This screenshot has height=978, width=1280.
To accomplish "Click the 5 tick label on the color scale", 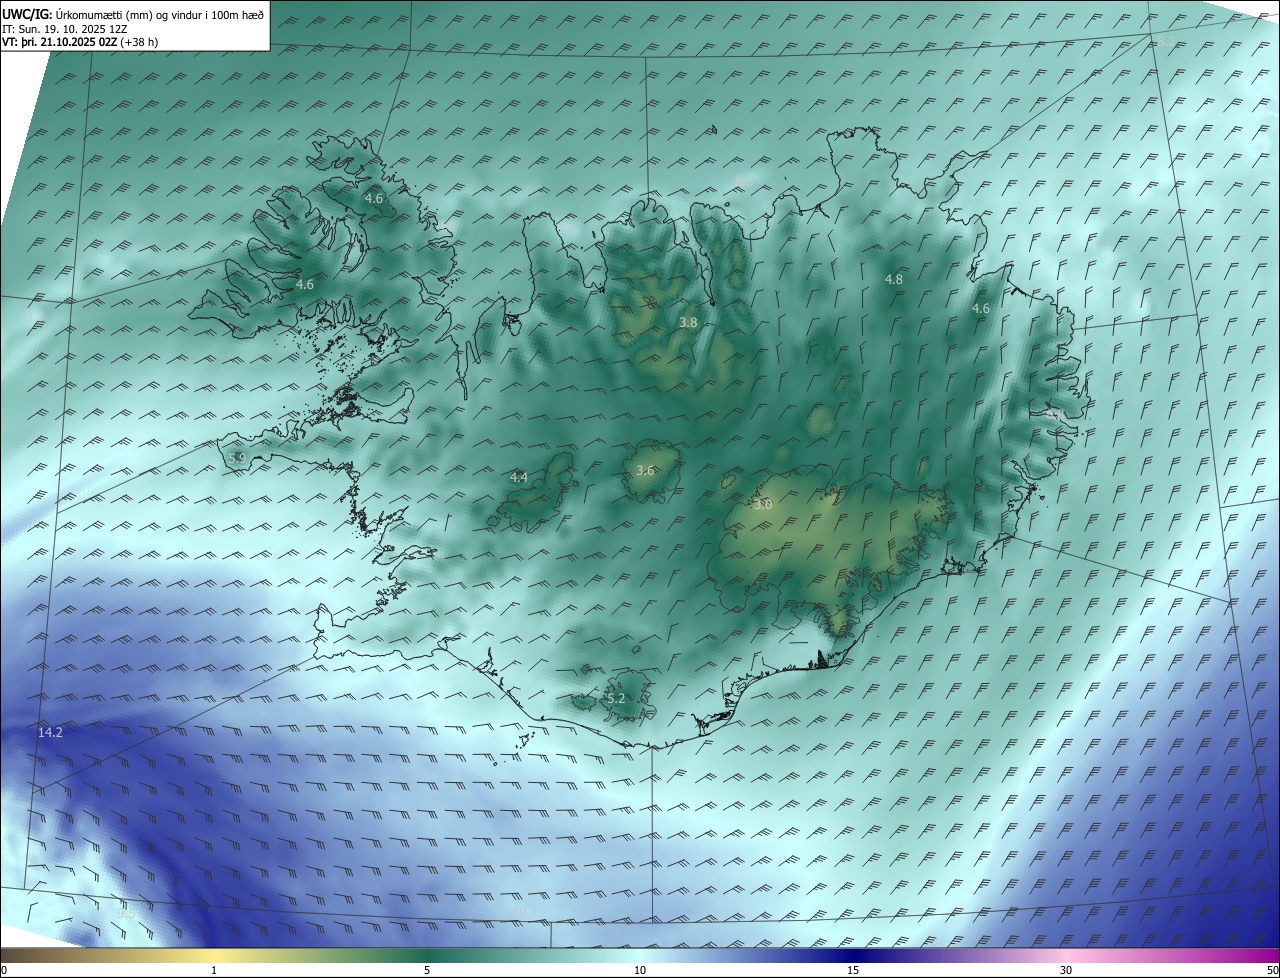I will 427,970.
